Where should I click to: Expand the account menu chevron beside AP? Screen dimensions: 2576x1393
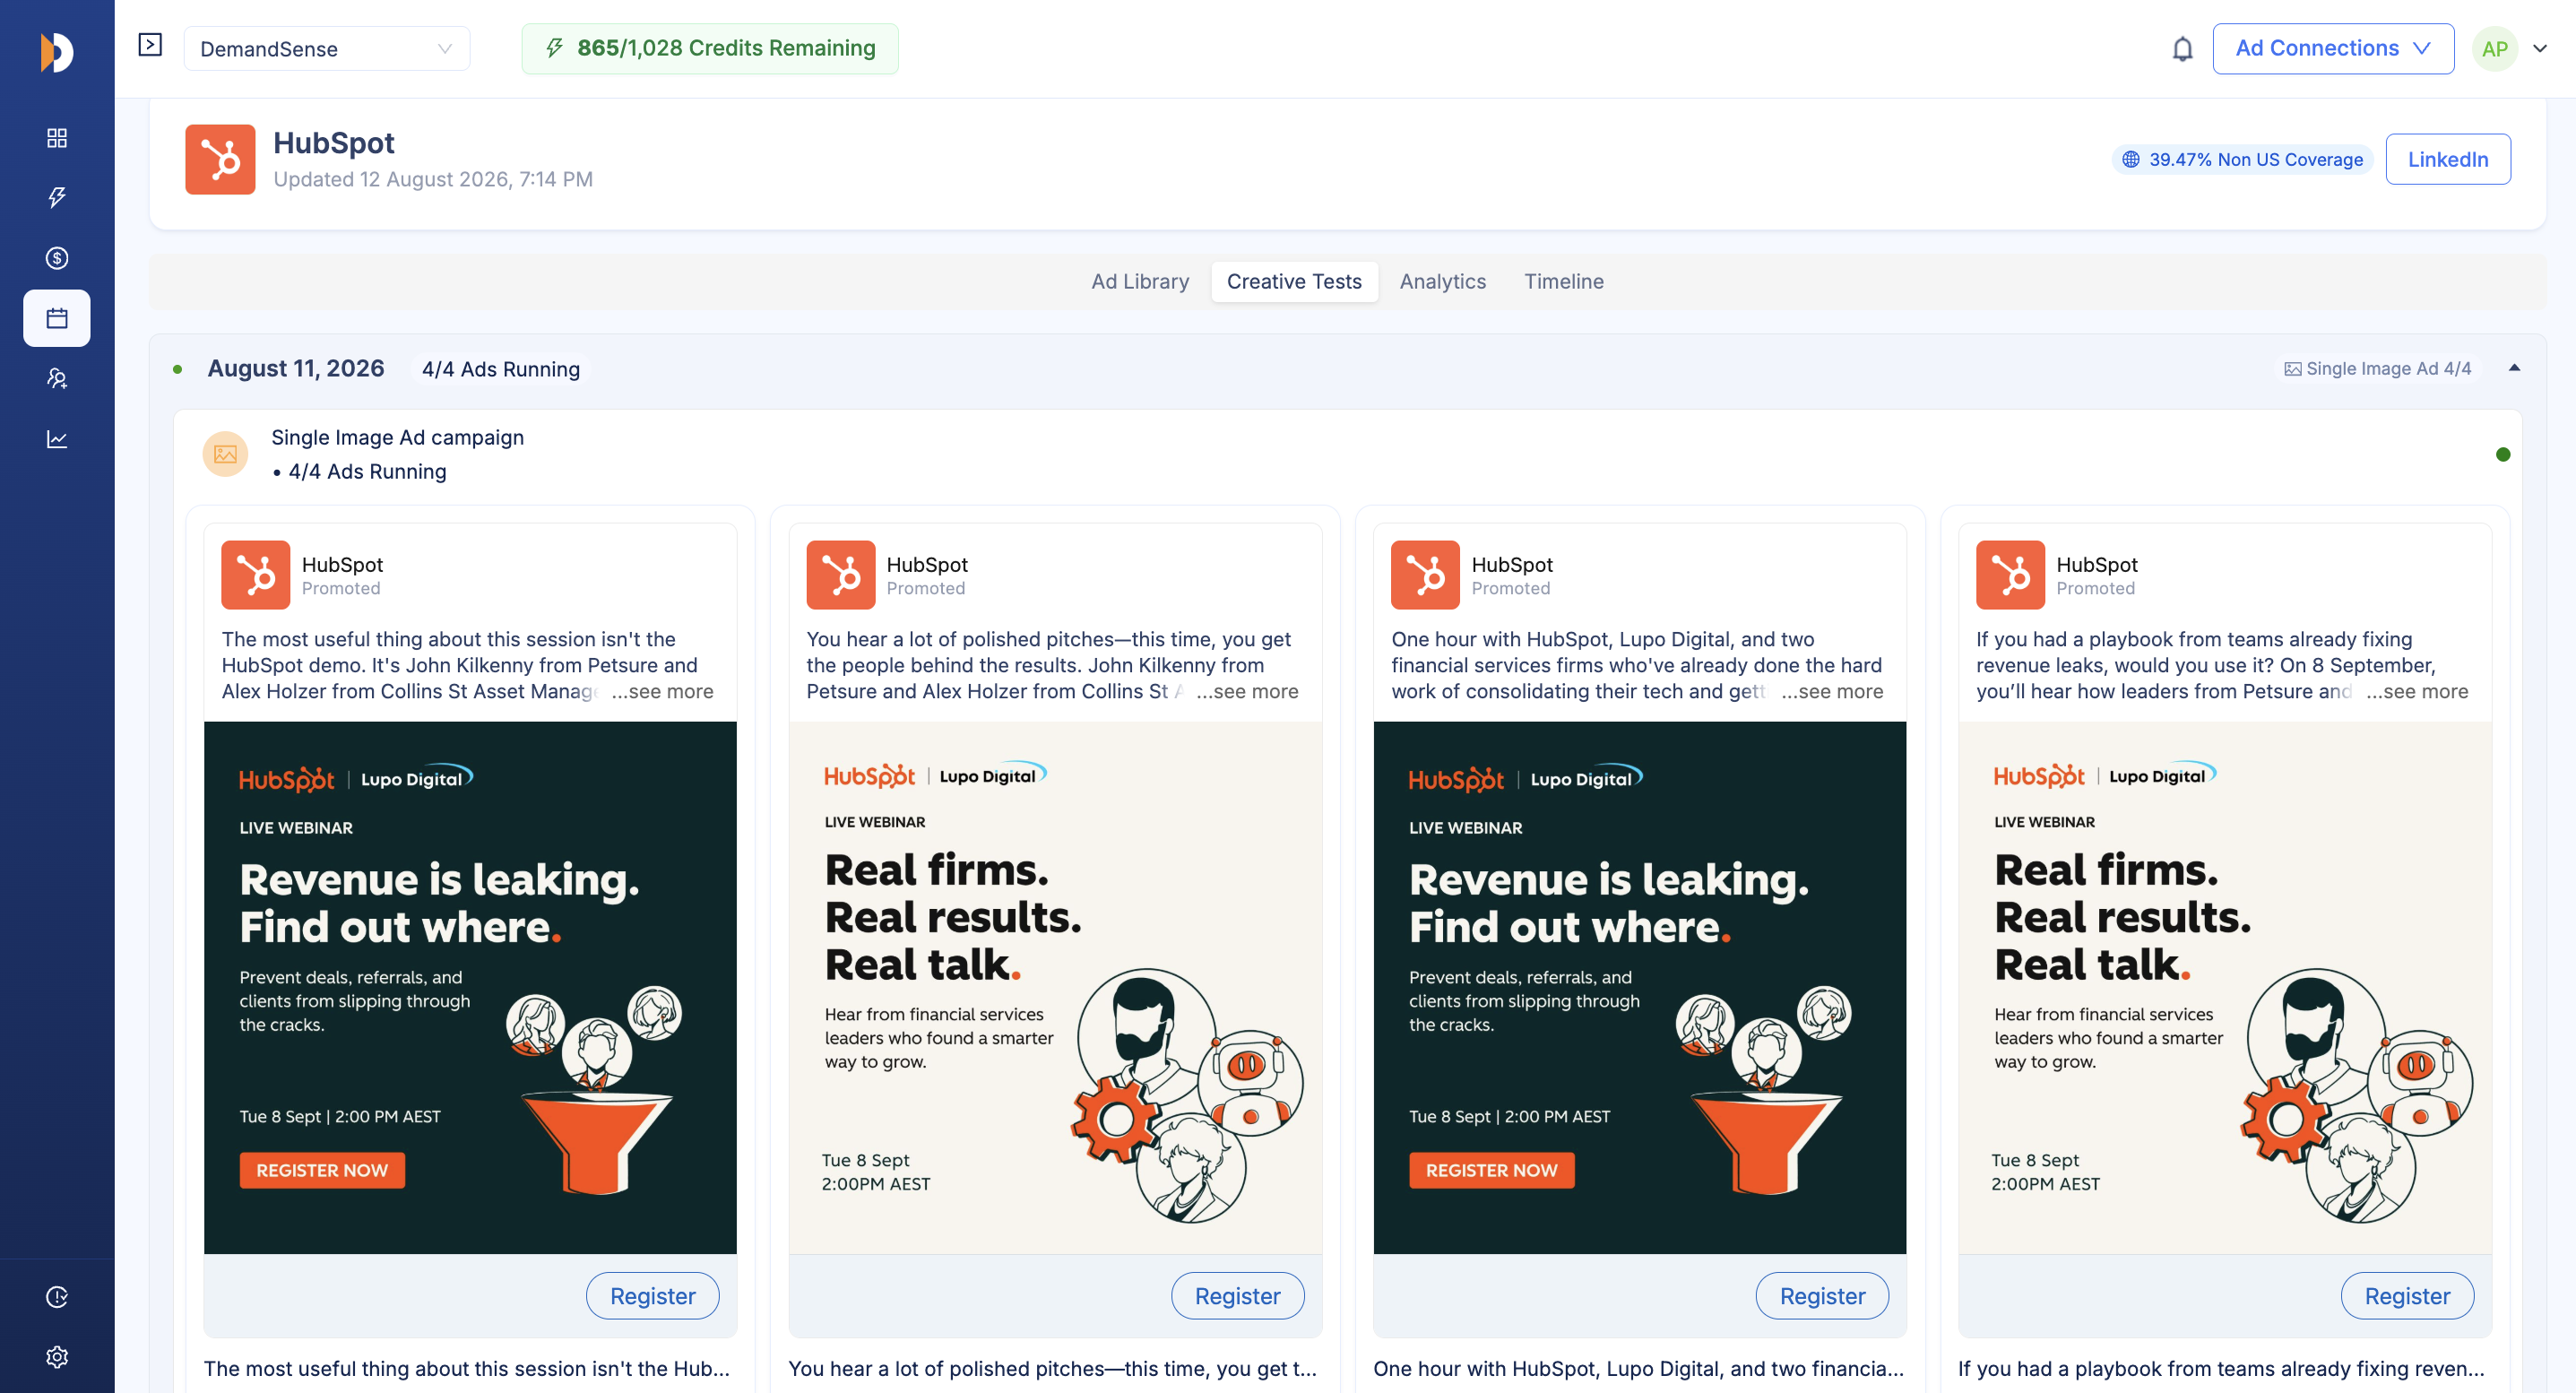coord(2540,48)
